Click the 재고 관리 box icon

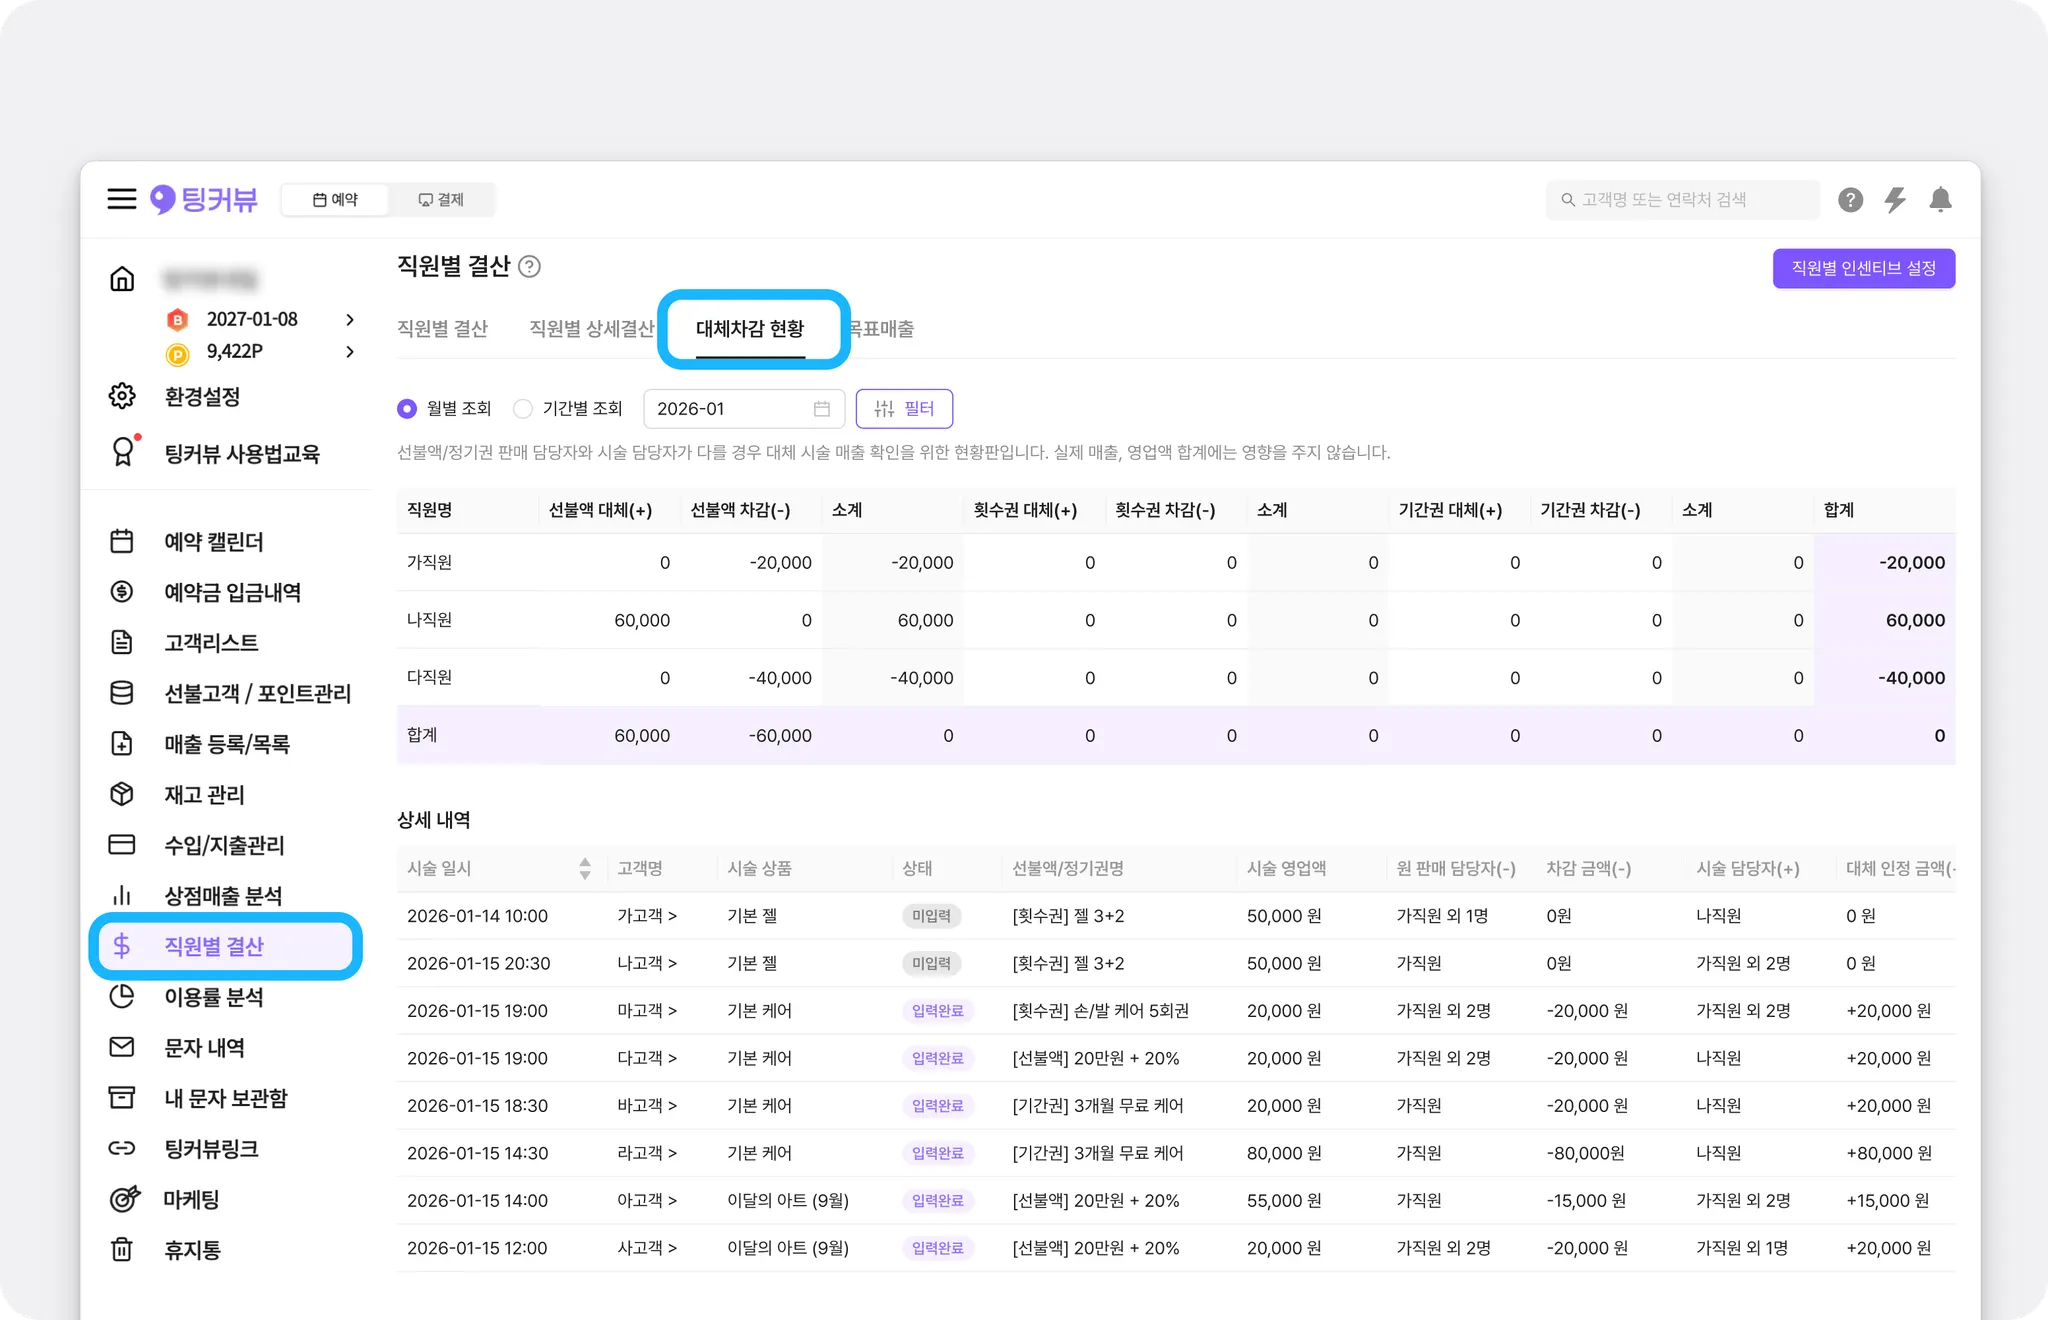122,794
